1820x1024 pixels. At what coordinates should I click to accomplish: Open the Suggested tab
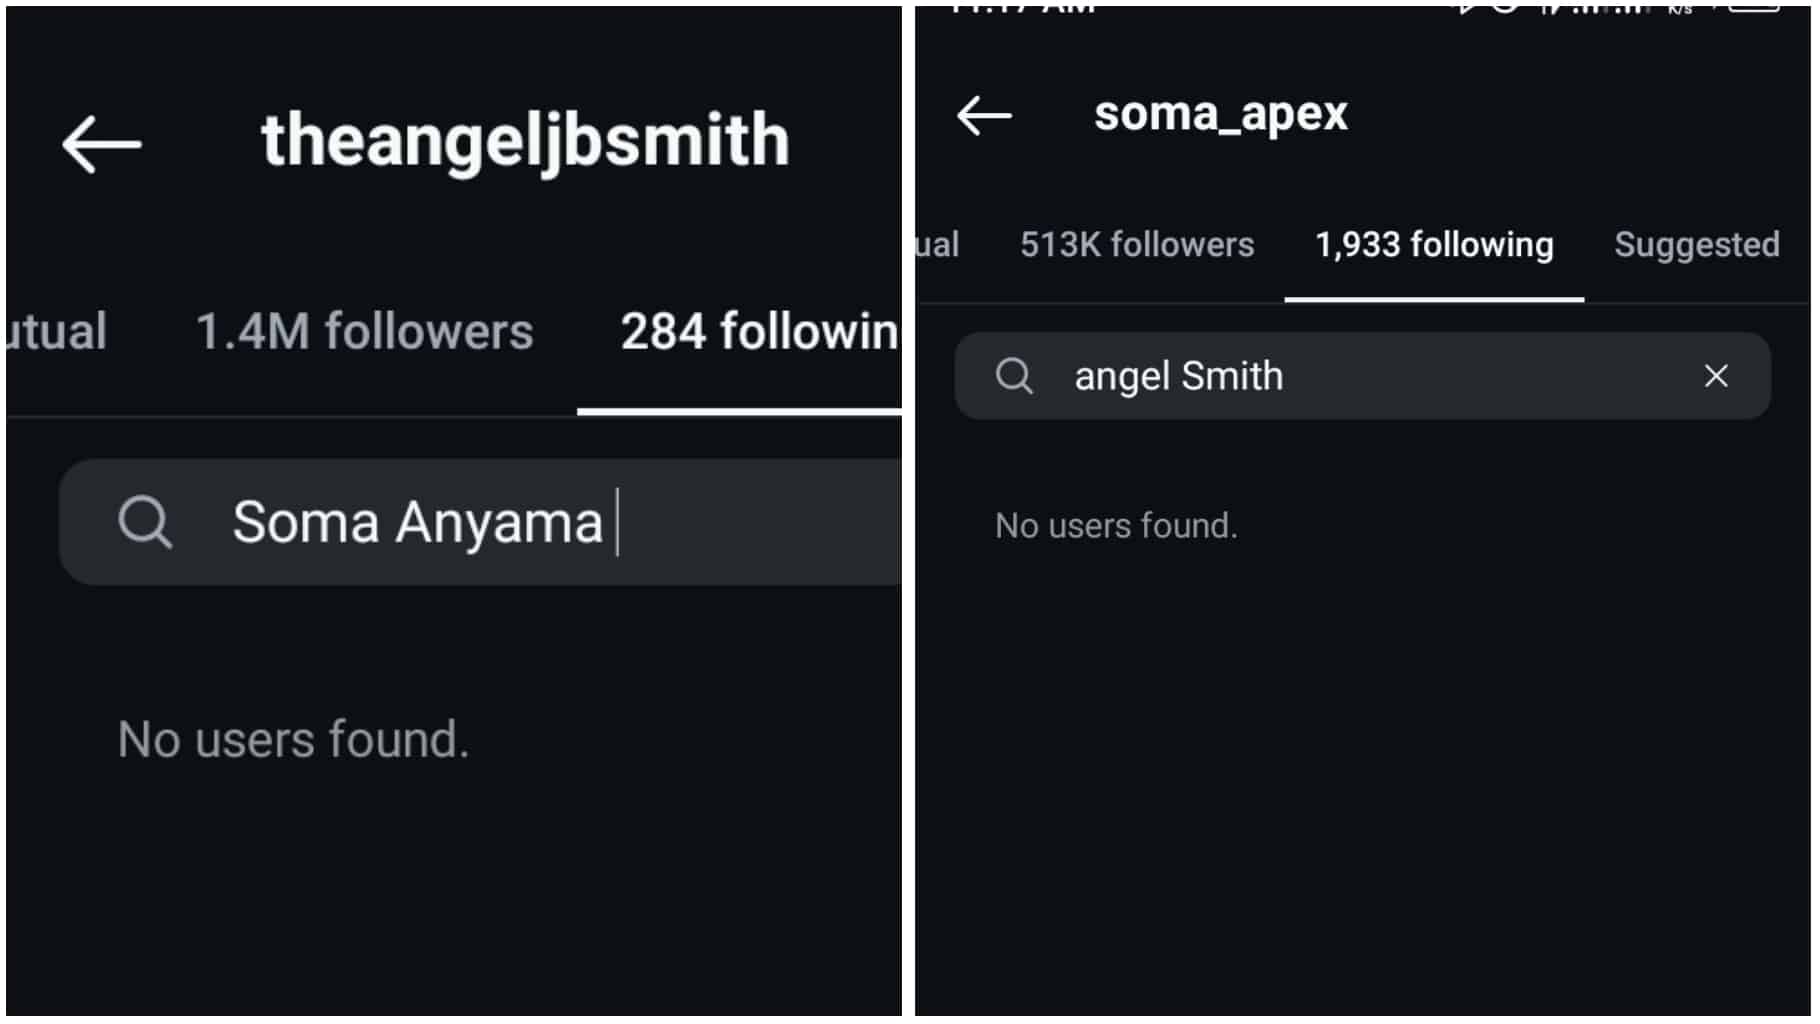click(x=1696, y=245)
